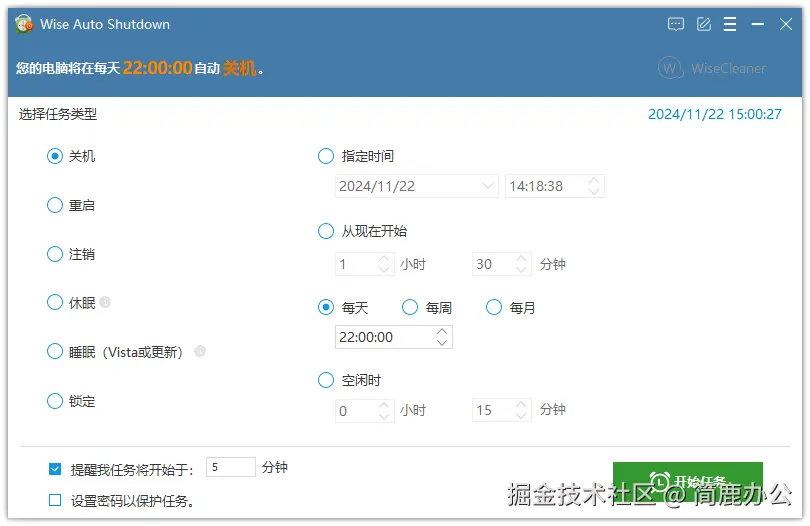Increase the 从现在开始 hours value
This screenshot has height=526, width=810.
tap(384, 258)
